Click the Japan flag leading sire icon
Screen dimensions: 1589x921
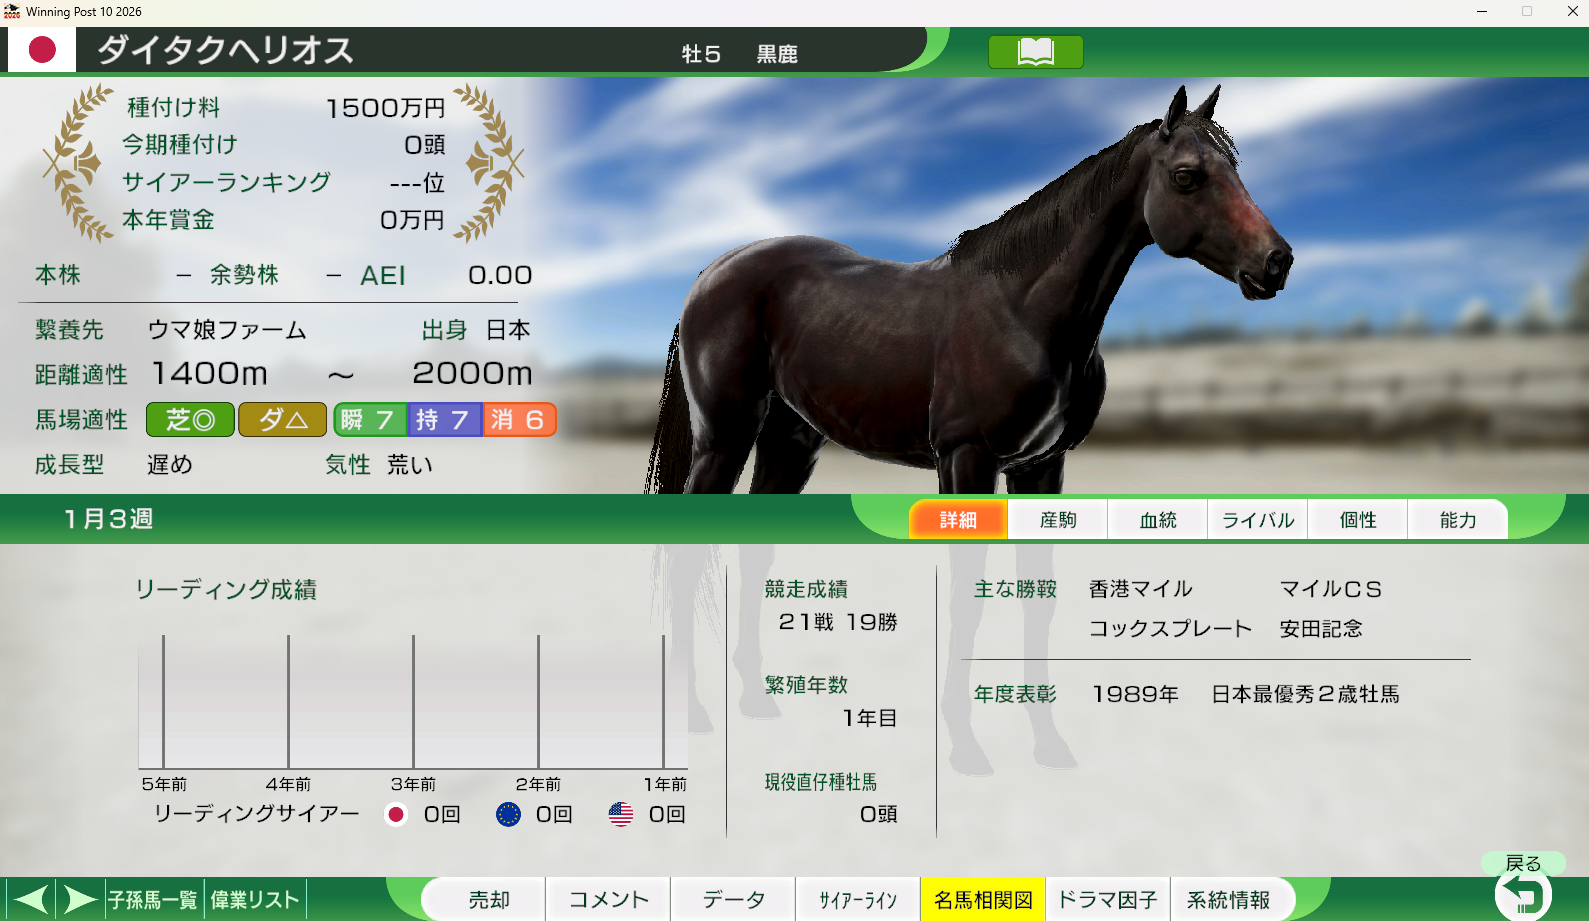396,815
